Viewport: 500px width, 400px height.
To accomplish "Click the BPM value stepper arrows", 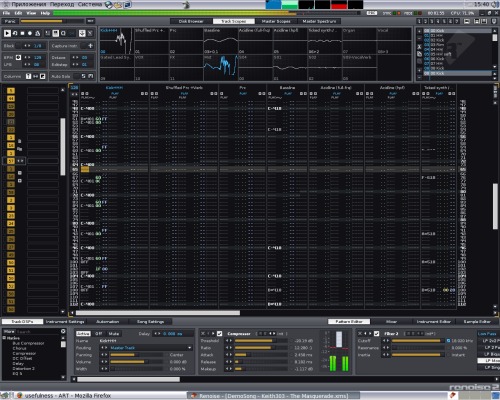I will (x=27, y=57).
